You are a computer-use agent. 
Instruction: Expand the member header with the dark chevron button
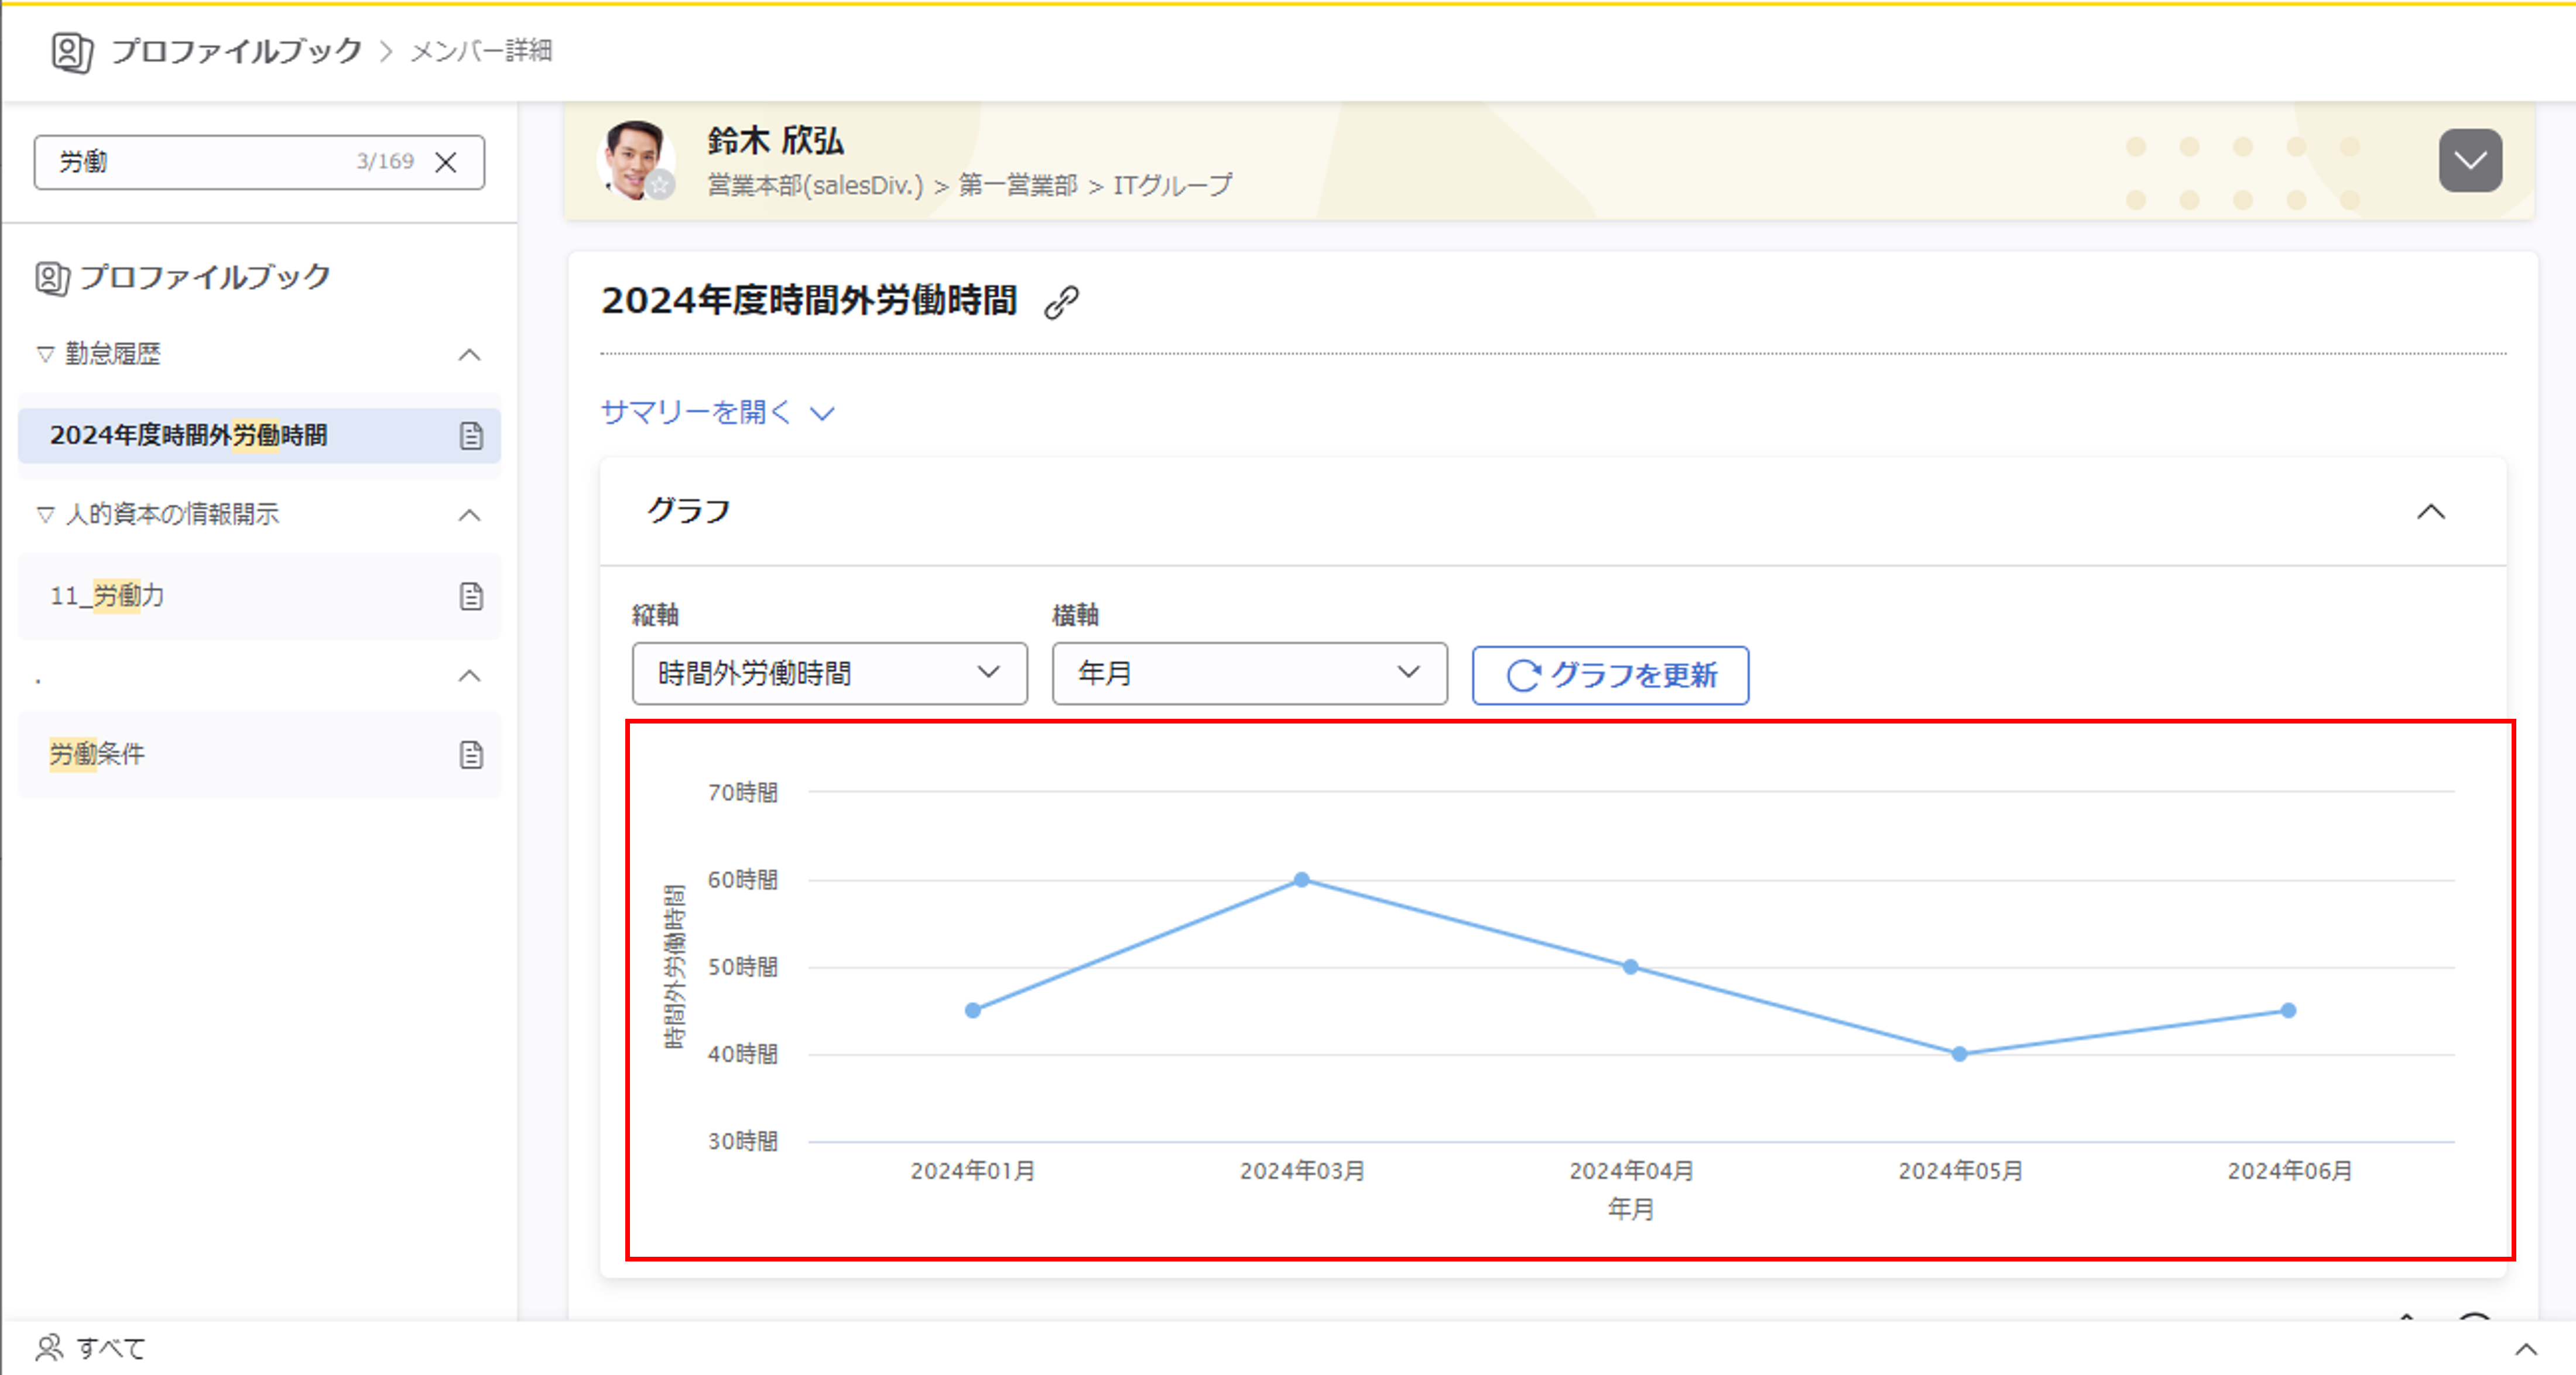click(x=2470, y=160)
